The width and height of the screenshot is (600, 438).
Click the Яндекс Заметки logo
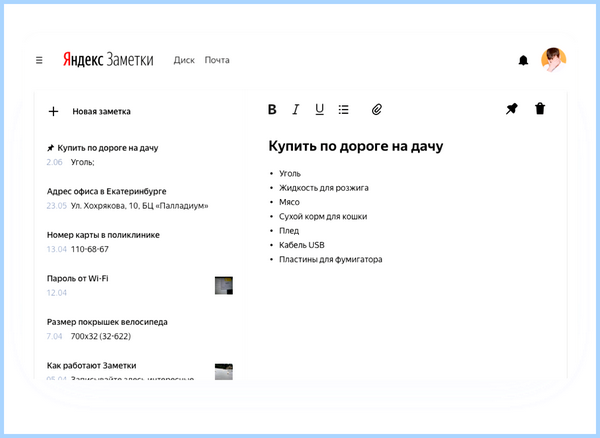tap(108, 59)
